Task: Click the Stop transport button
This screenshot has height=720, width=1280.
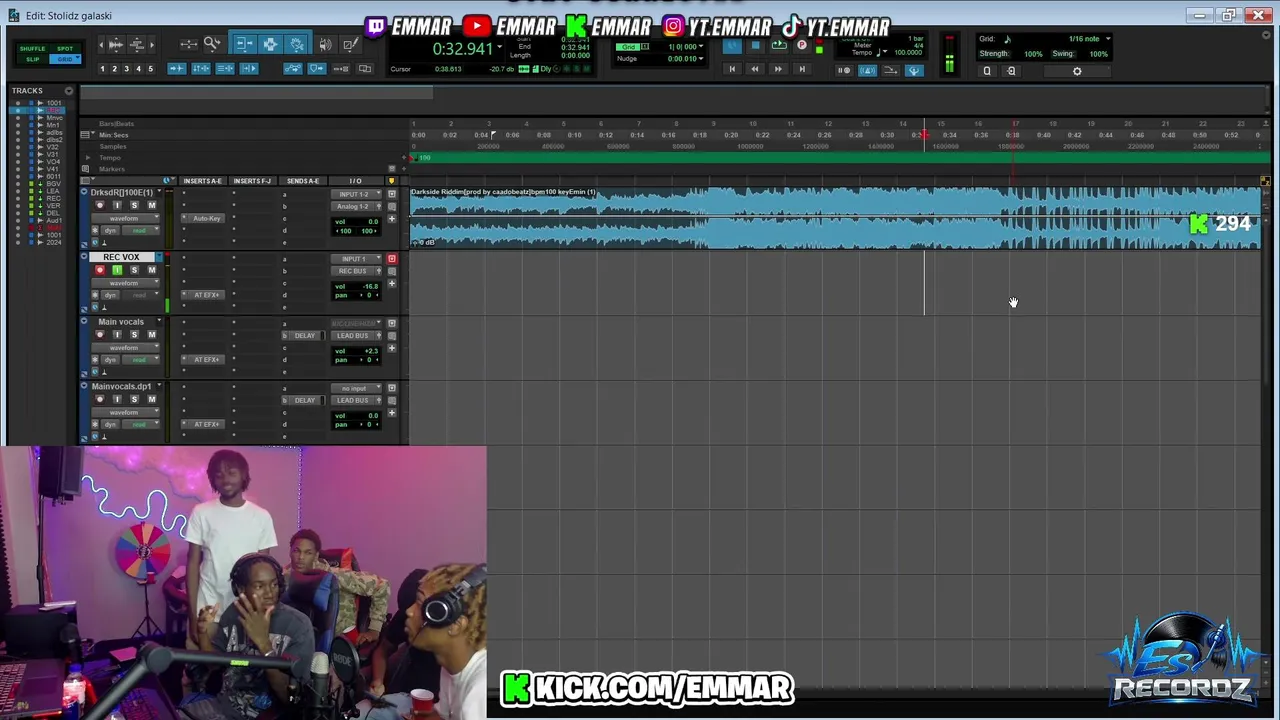Action: 755,45
